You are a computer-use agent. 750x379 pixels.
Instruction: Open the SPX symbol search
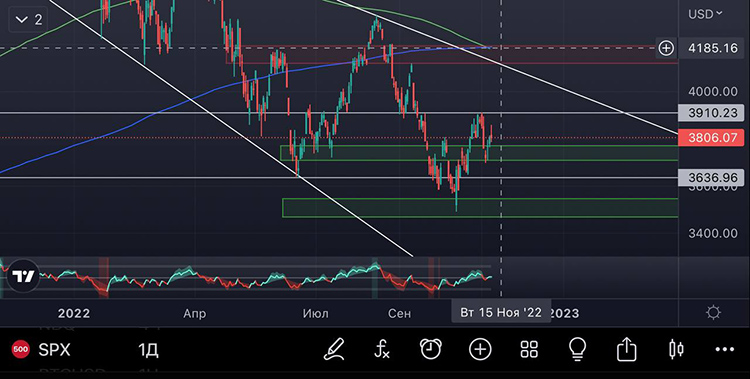pos(54,350)
